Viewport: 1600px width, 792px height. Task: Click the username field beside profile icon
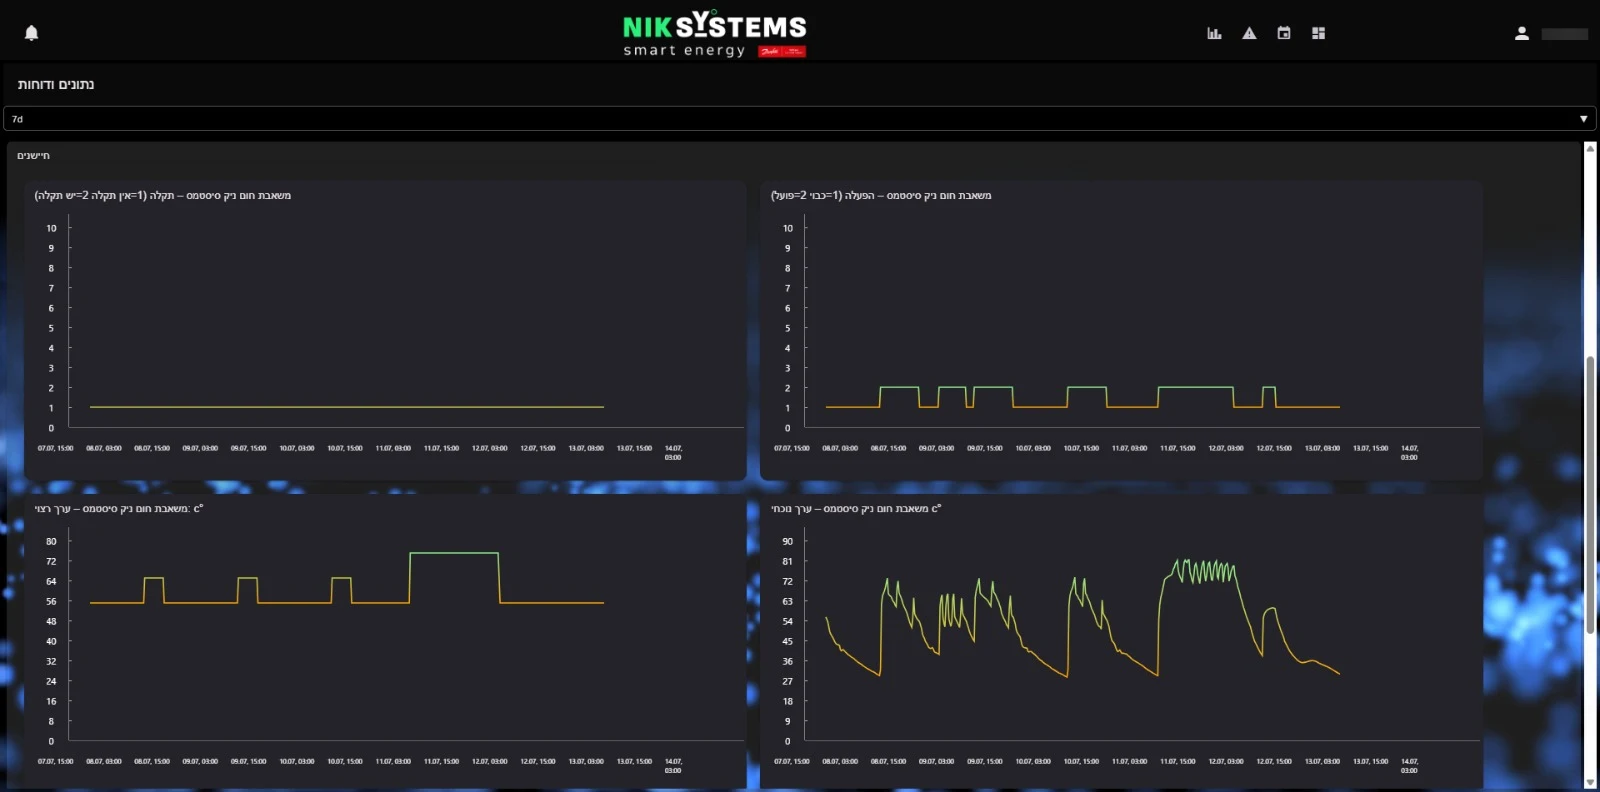point(1564,34)
